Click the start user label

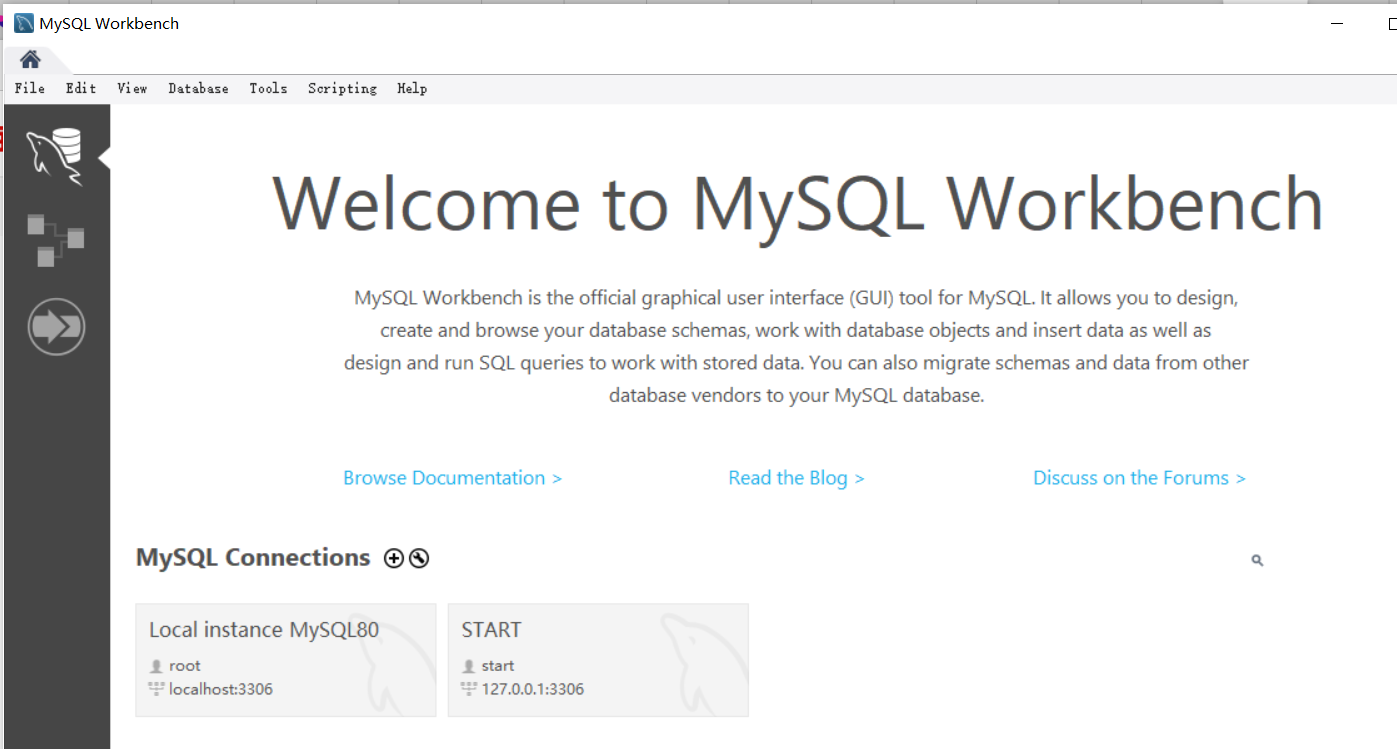[498, 666]
